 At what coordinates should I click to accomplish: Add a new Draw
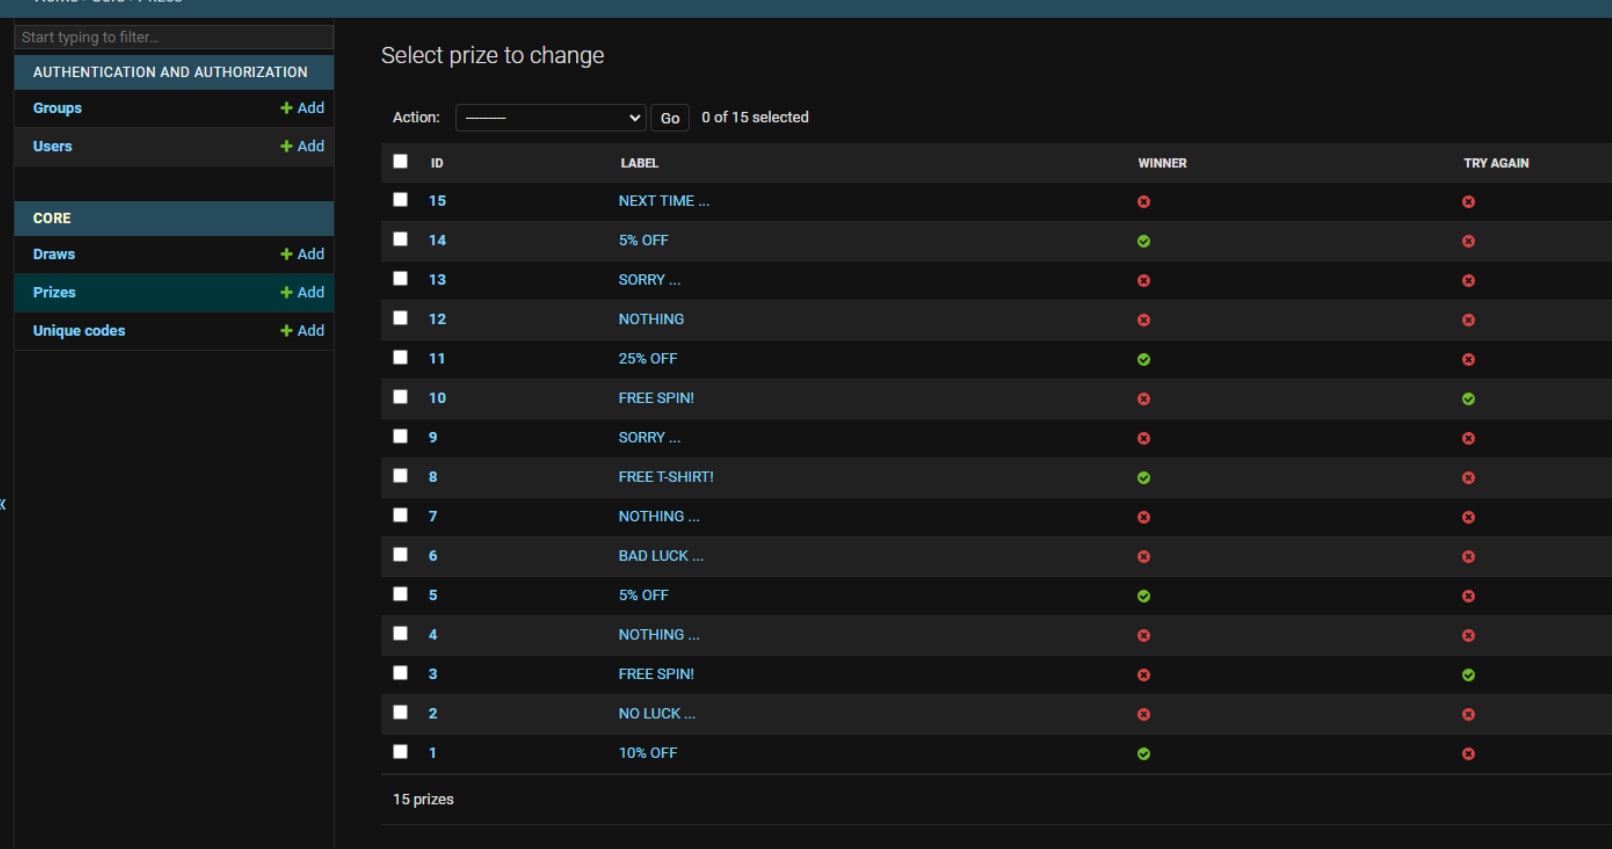tap(302, 254)
